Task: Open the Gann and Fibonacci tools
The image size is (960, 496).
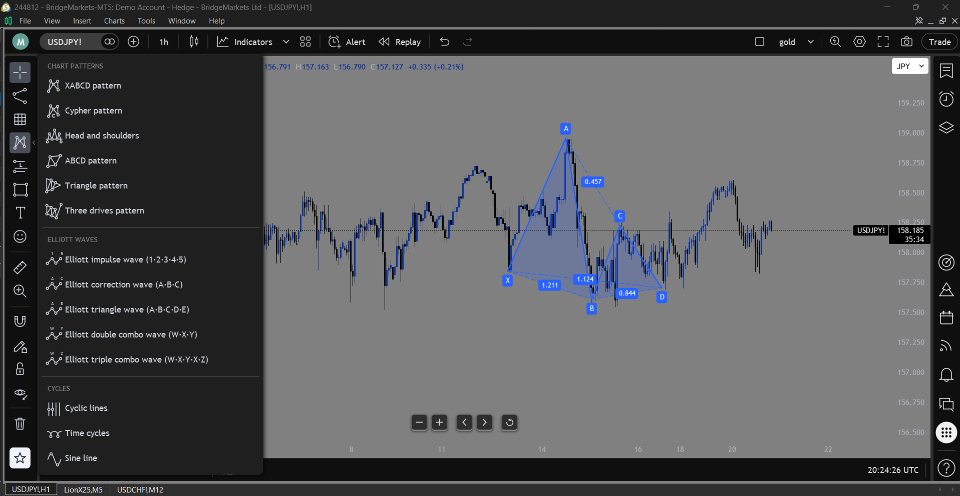Action: tap(20, 119)
